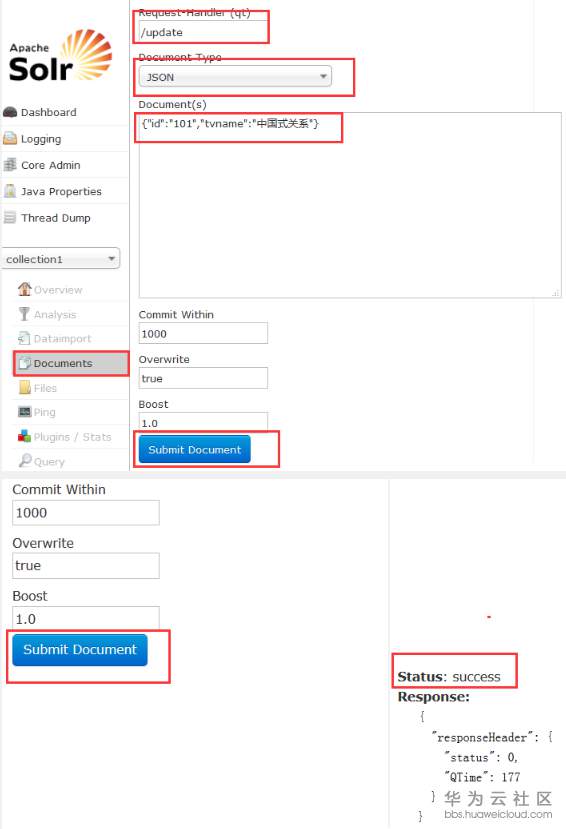Expand the collection1 core selector dropdown
Image resolution: width=566 pixels, height=829 pixels.
click(x=61, y=259)
